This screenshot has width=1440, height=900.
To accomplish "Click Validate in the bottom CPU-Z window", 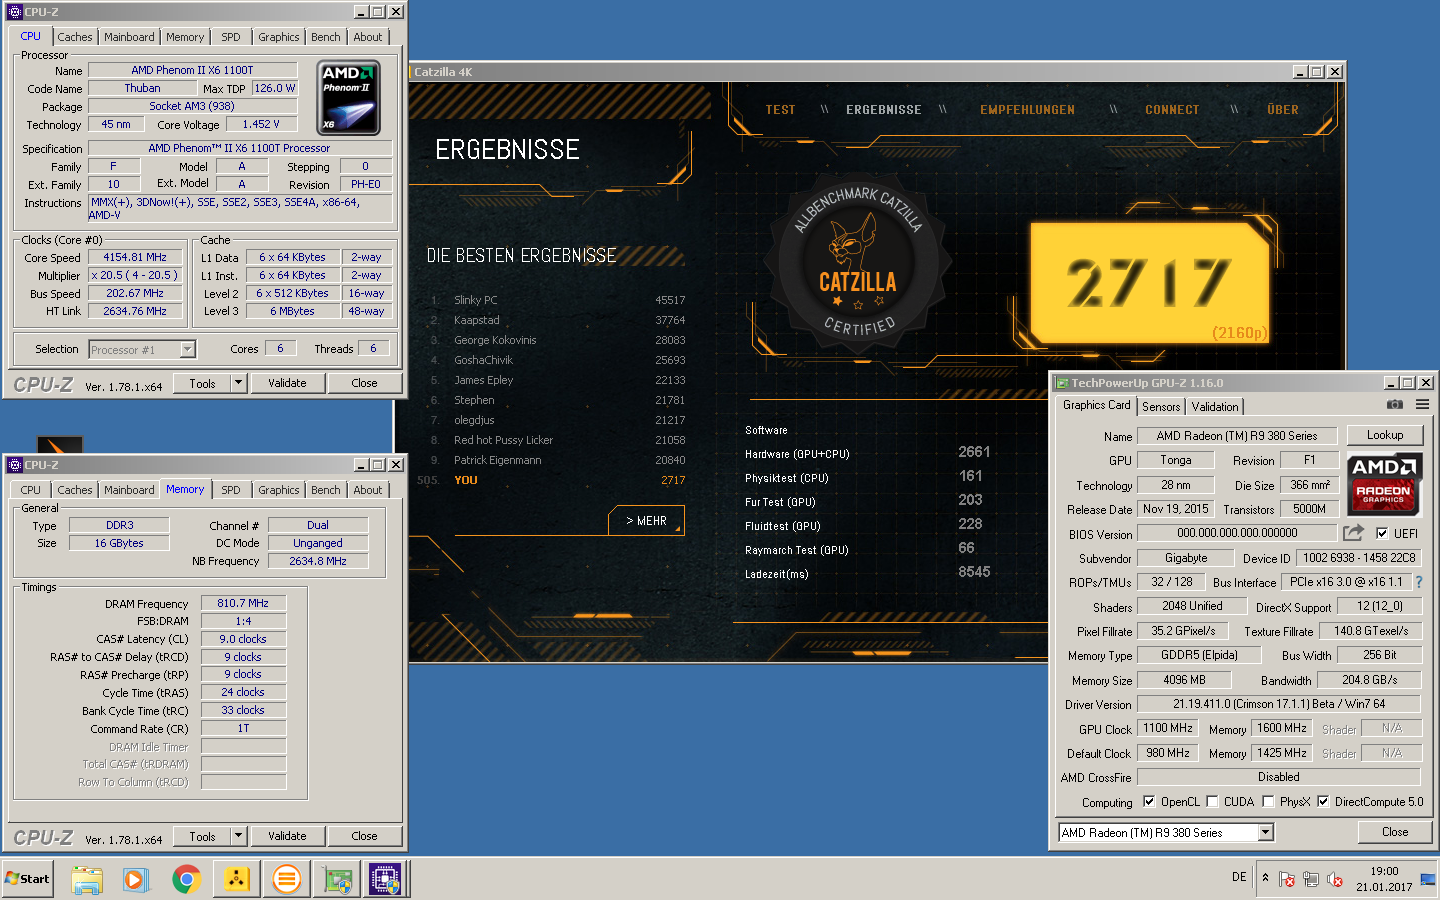I will [287, 836].
